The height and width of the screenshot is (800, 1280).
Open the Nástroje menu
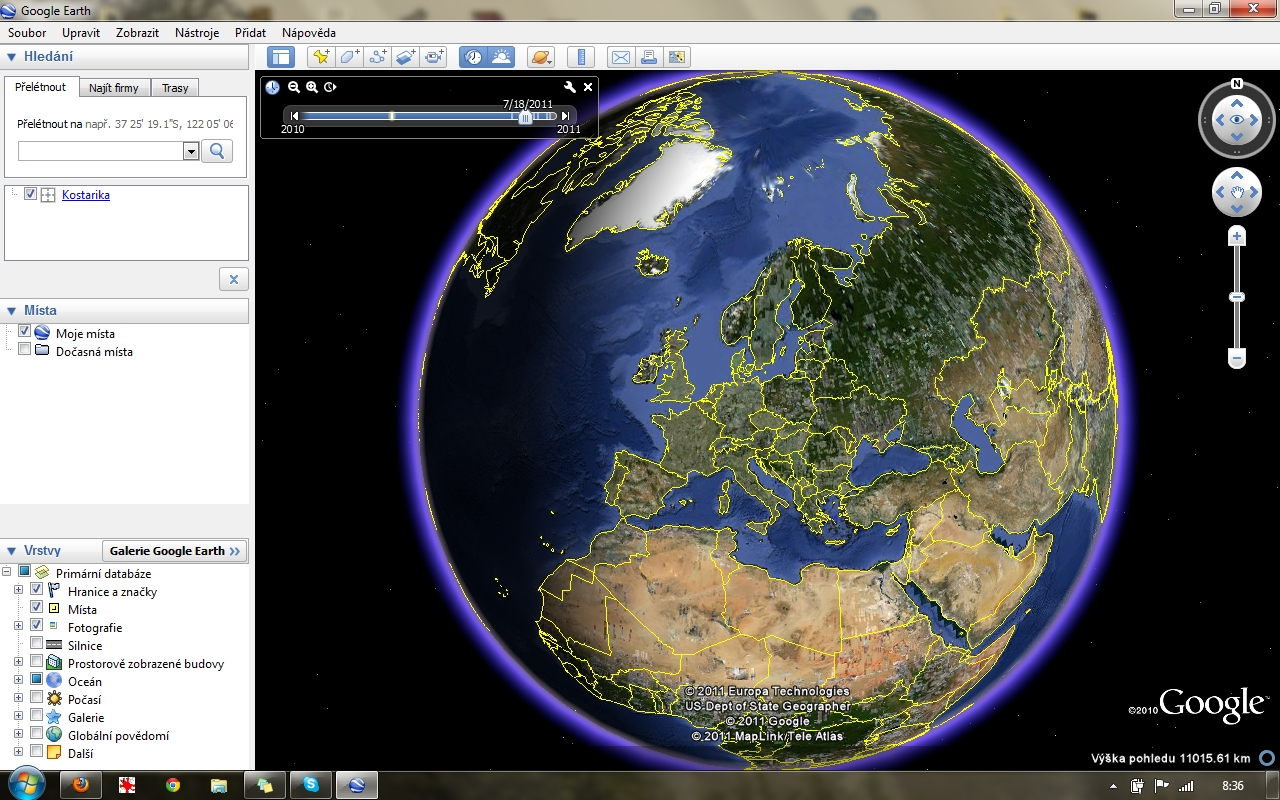[x=197, y=33]
